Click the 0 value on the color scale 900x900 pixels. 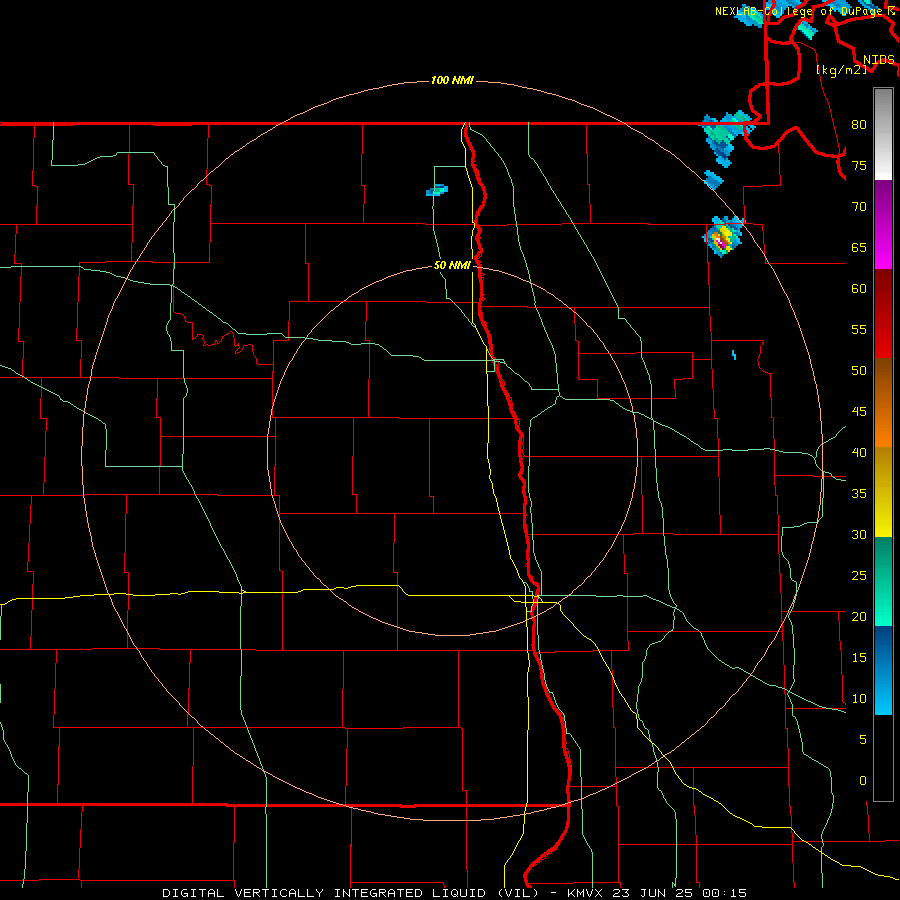[x=863, y=781]
